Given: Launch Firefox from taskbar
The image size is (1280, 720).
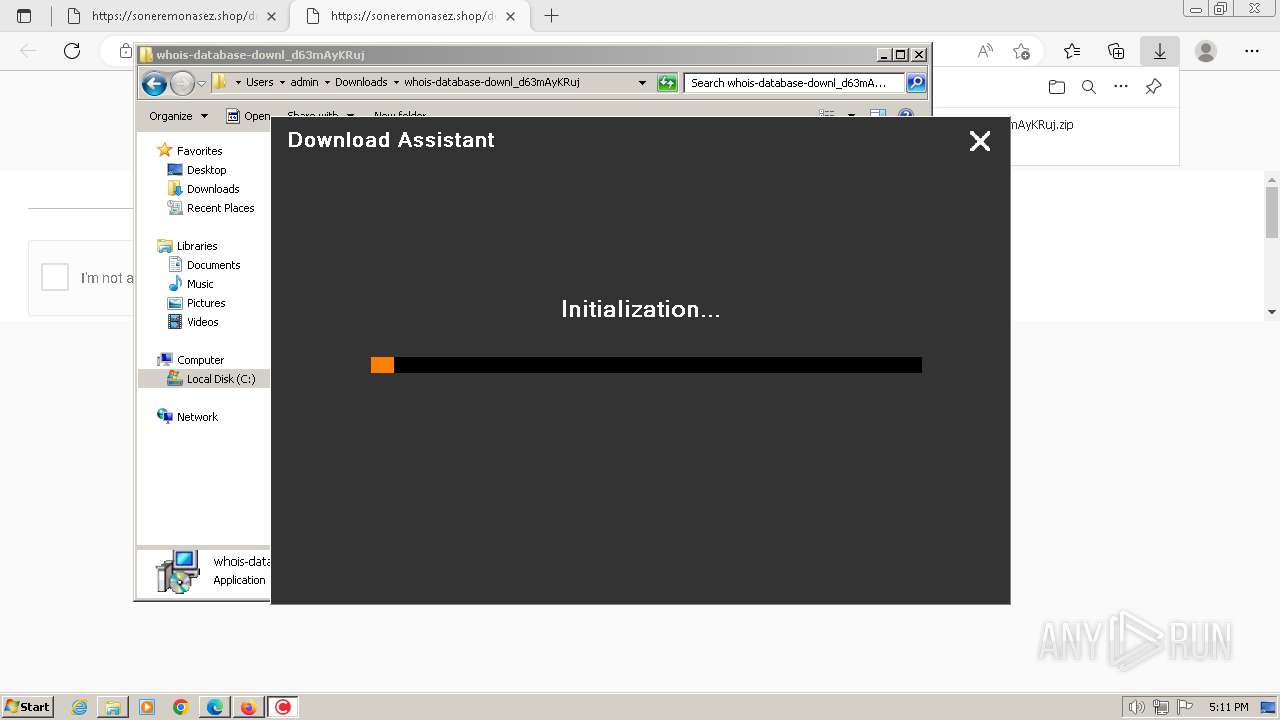Looking at the screenshot, I should [x=248, y=707].
